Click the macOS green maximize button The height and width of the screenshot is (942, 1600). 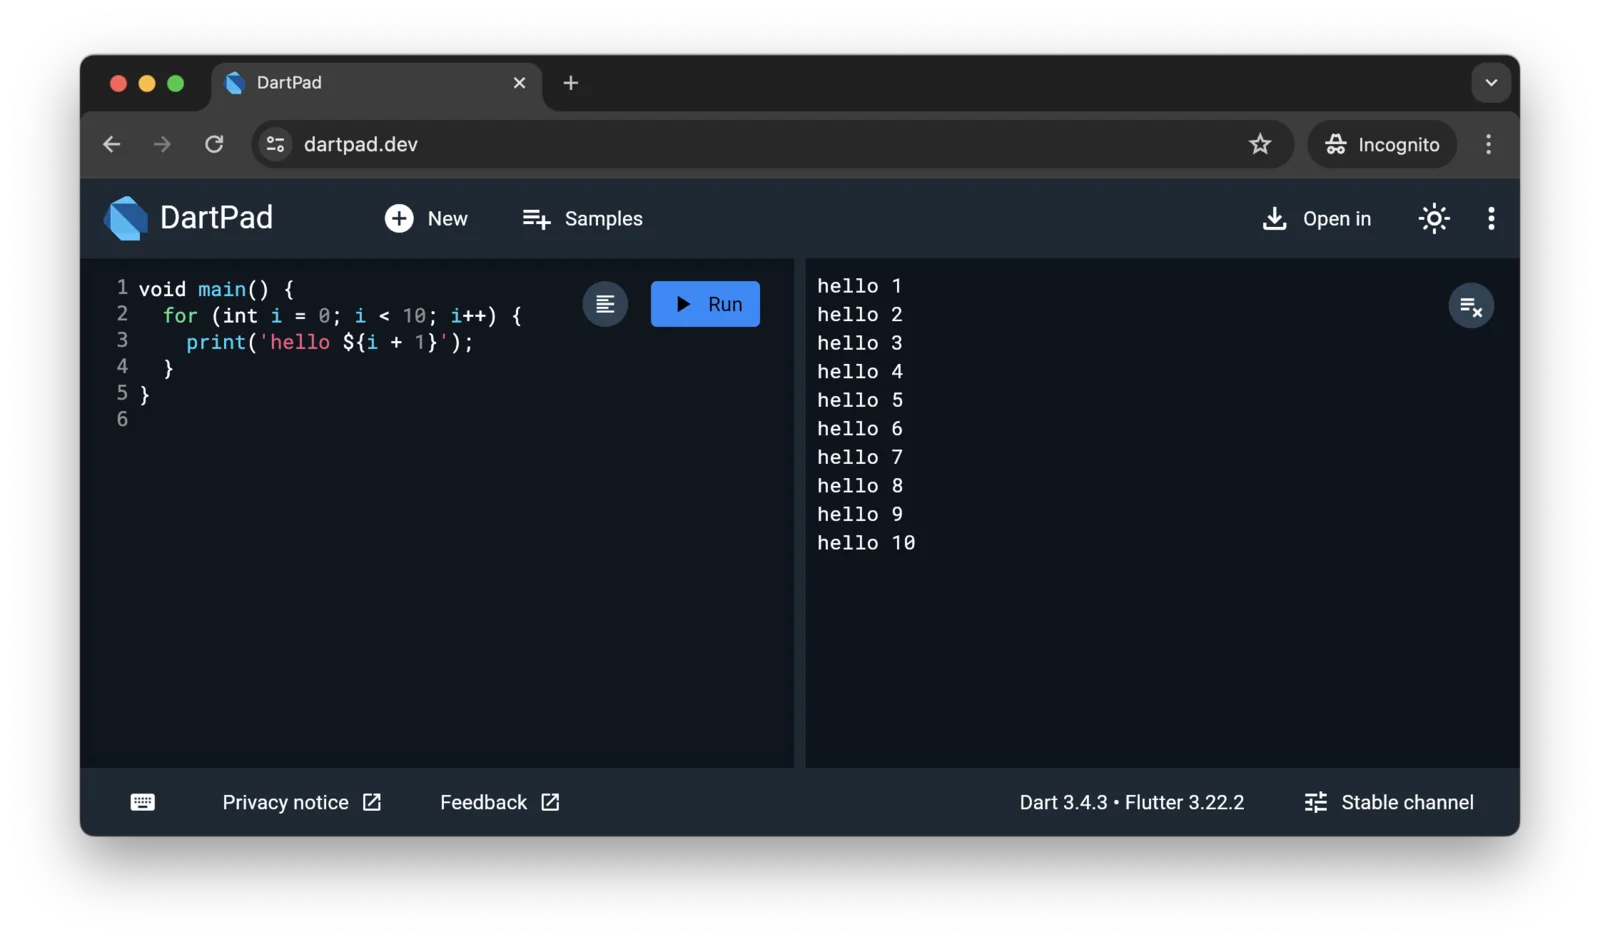(176, 83)
